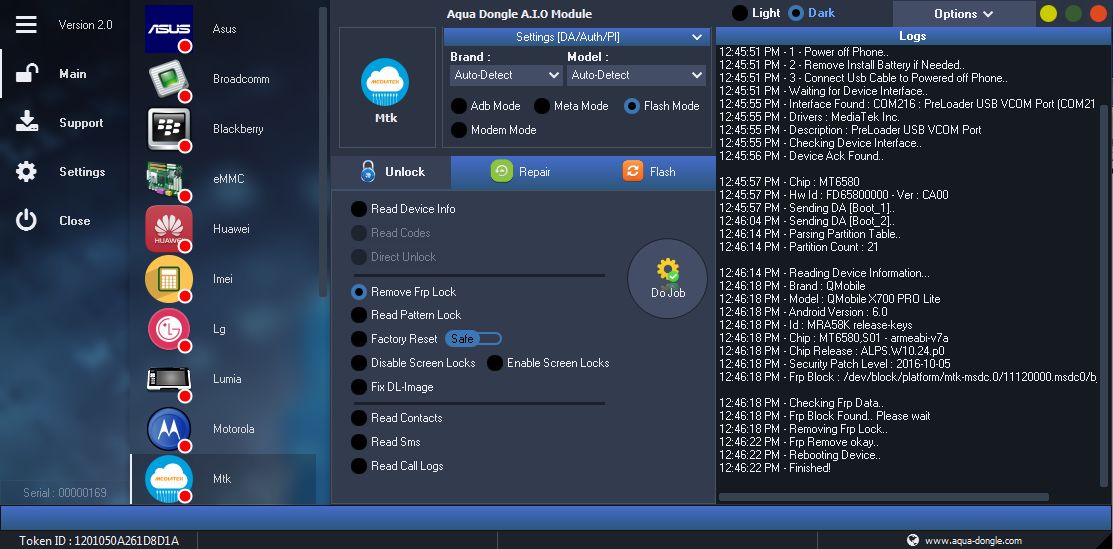Click the Close menu item label
The height and width of the screenshot is (549, 1113).
click(75, 221)
